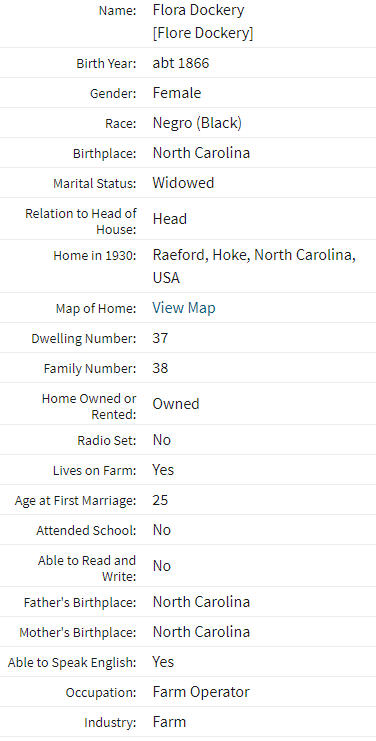Select the Home Owned or Rented value
The image size is (376, 741).
click(176, 404)
